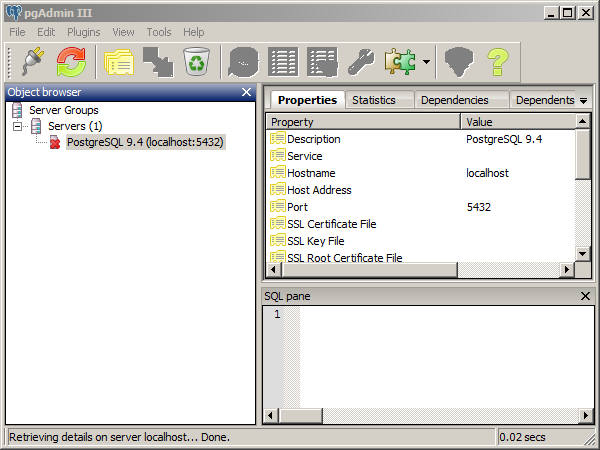Screen dimensions: 600x450
Task: Select the Host Address property row
Action: click(421, 190)
